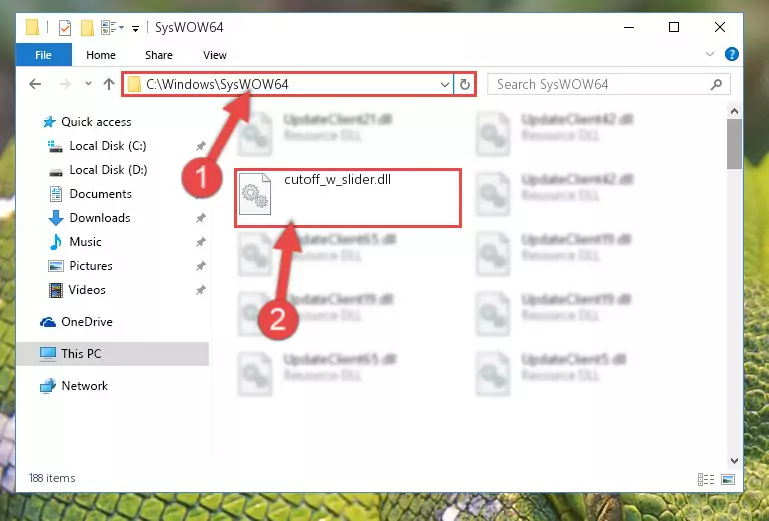Open Local Disk (D:) in sidebar
Image resolution: width=769 pixels, height=521 pixels.
pos(108,170)
